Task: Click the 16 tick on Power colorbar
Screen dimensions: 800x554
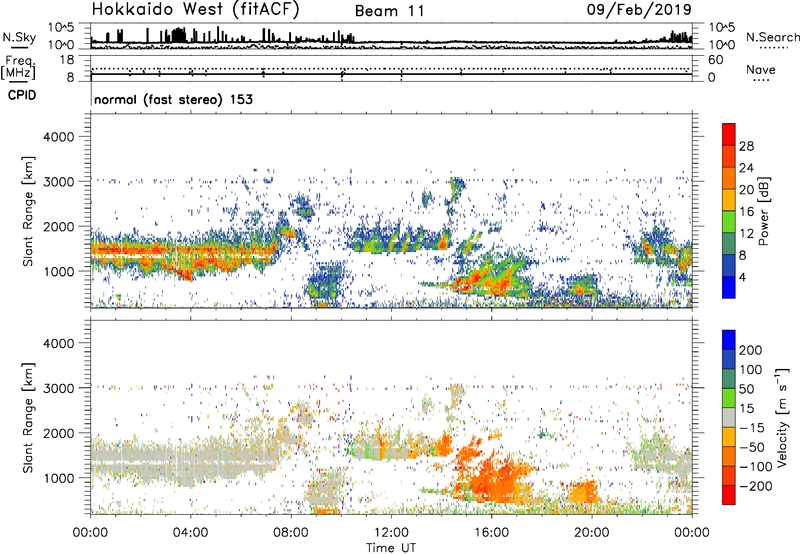Action: [x=746, y=212]
